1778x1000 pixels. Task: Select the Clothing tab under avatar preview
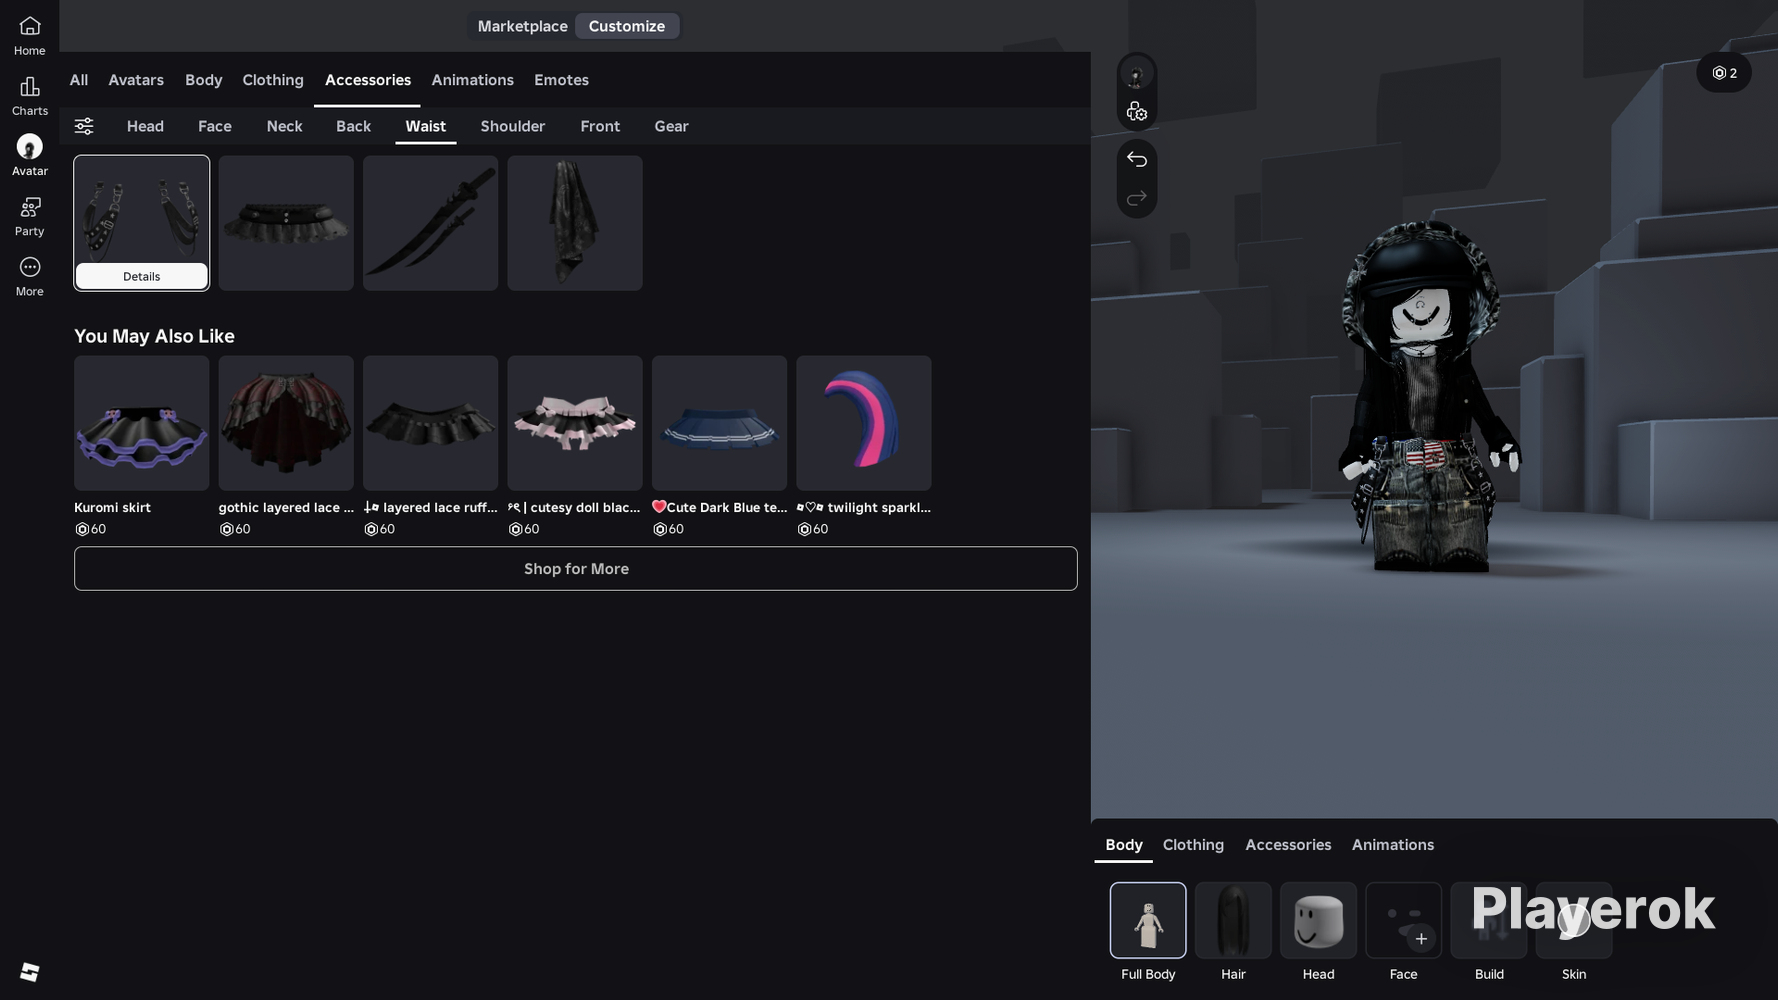(x=1193, y=845)
